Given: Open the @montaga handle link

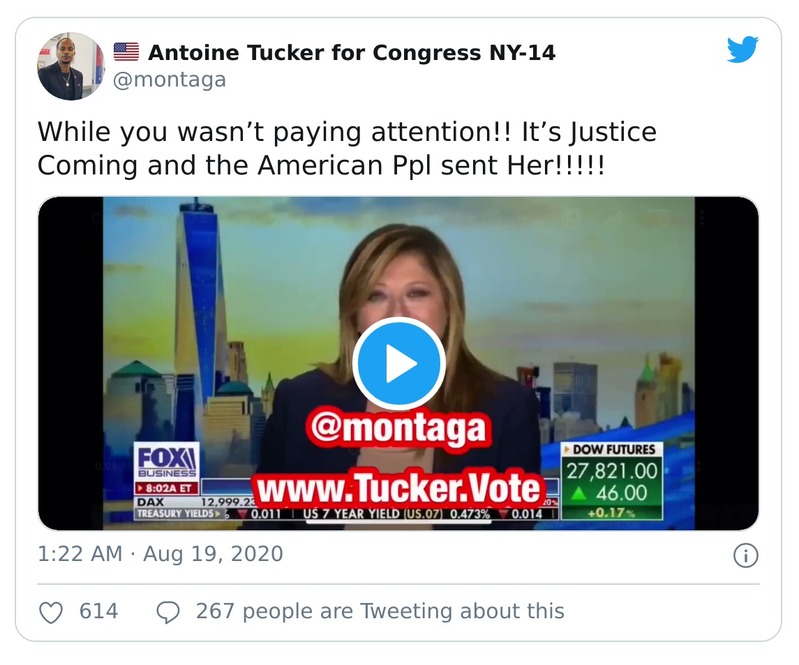Looking at the screenshot, I should click(x=169, y=80).
